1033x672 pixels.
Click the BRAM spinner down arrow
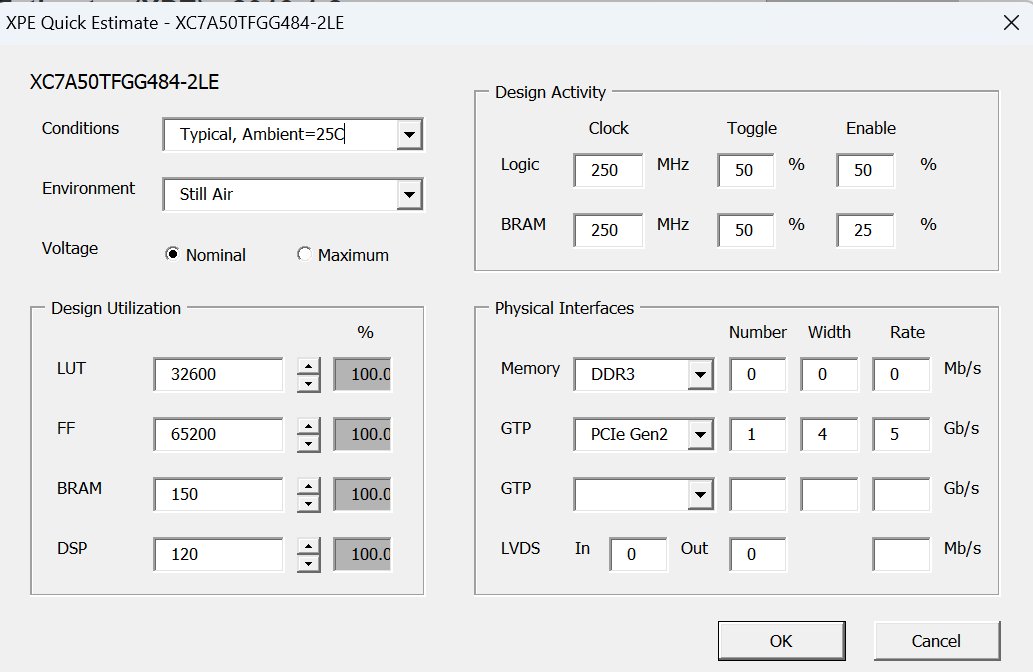(309, 503)
